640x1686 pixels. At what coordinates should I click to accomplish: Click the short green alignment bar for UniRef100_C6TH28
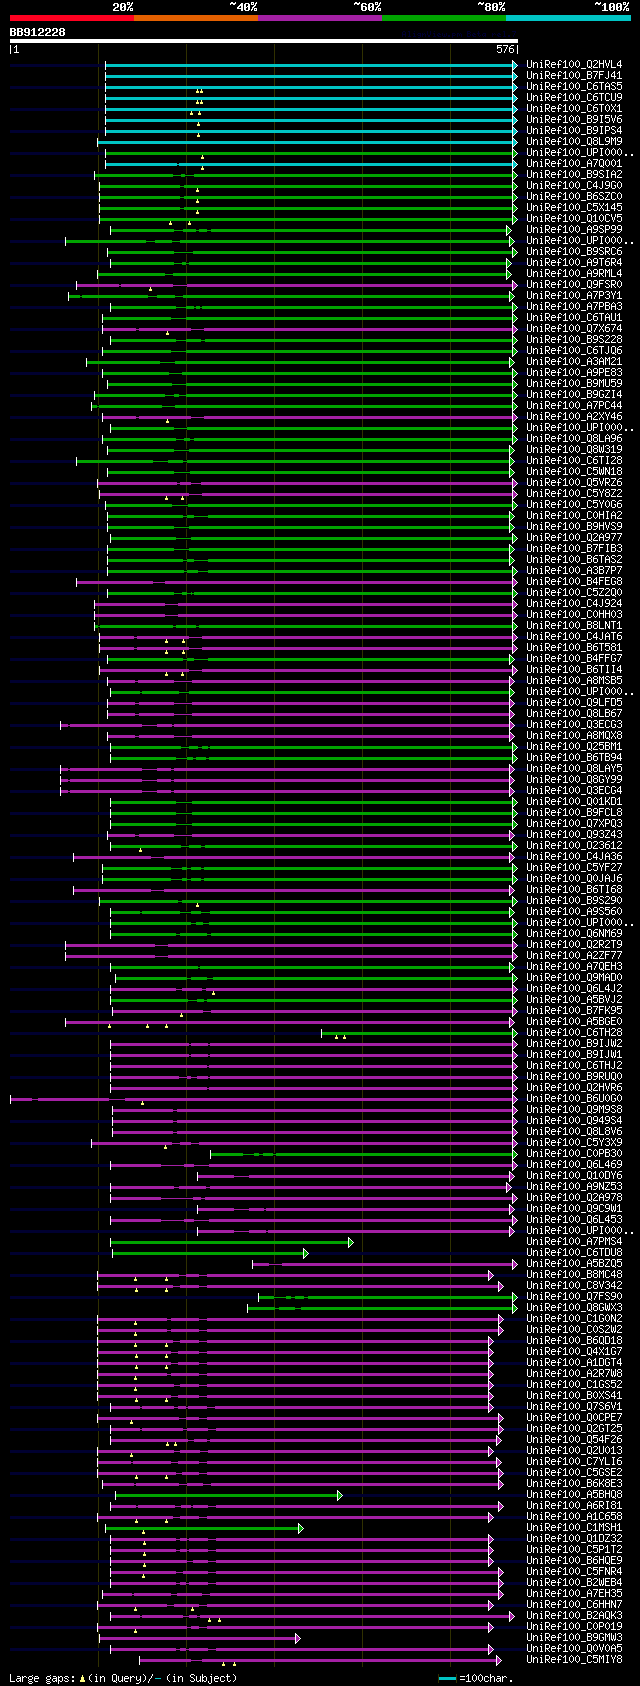click(x=419, y=1032)
